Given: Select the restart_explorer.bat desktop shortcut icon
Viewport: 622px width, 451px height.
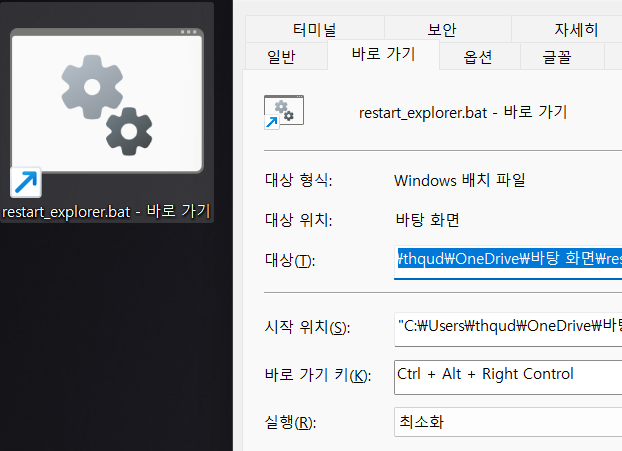Looking at the screenshot, I should click(106, 102).
